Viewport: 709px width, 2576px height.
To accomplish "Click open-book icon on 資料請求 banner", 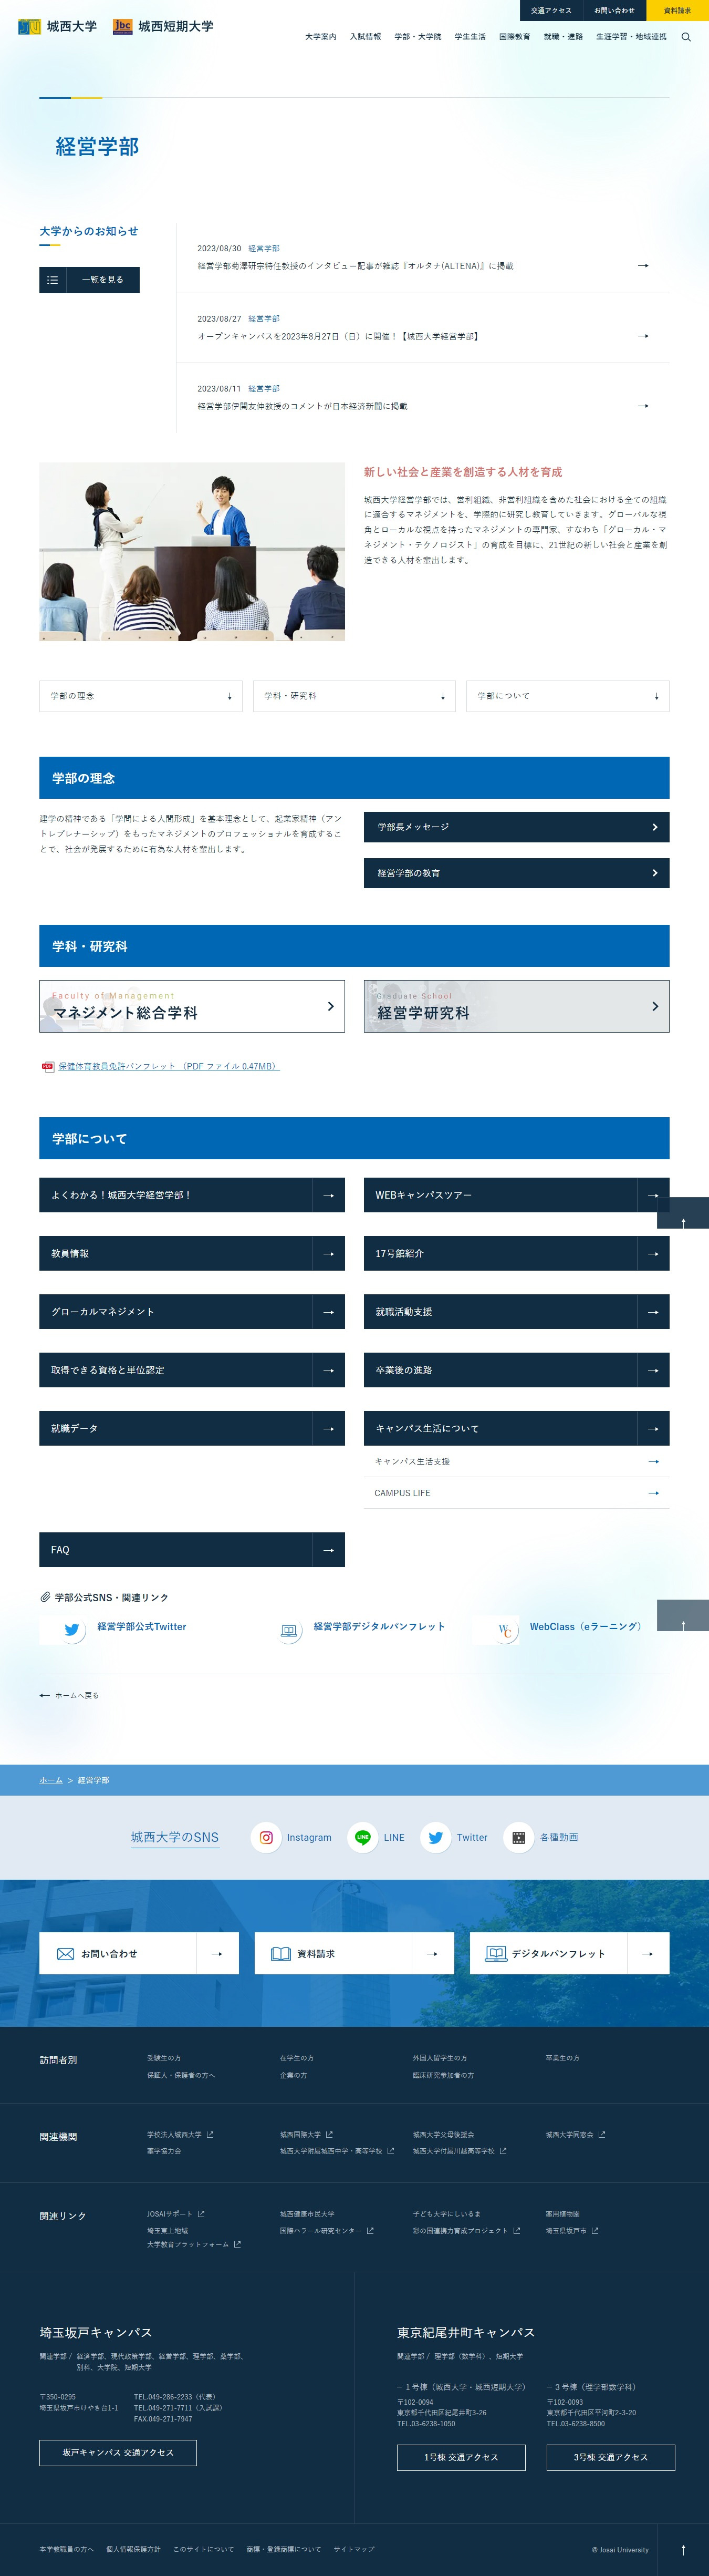I will tap(281, 1953).
